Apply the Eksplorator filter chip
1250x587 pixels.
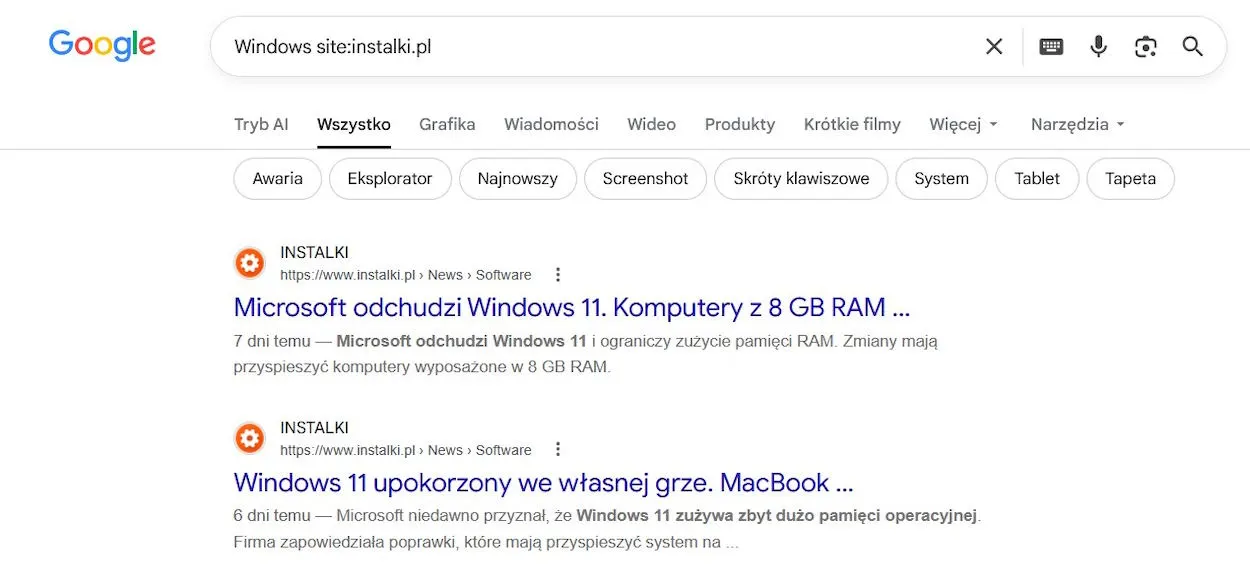390,179
